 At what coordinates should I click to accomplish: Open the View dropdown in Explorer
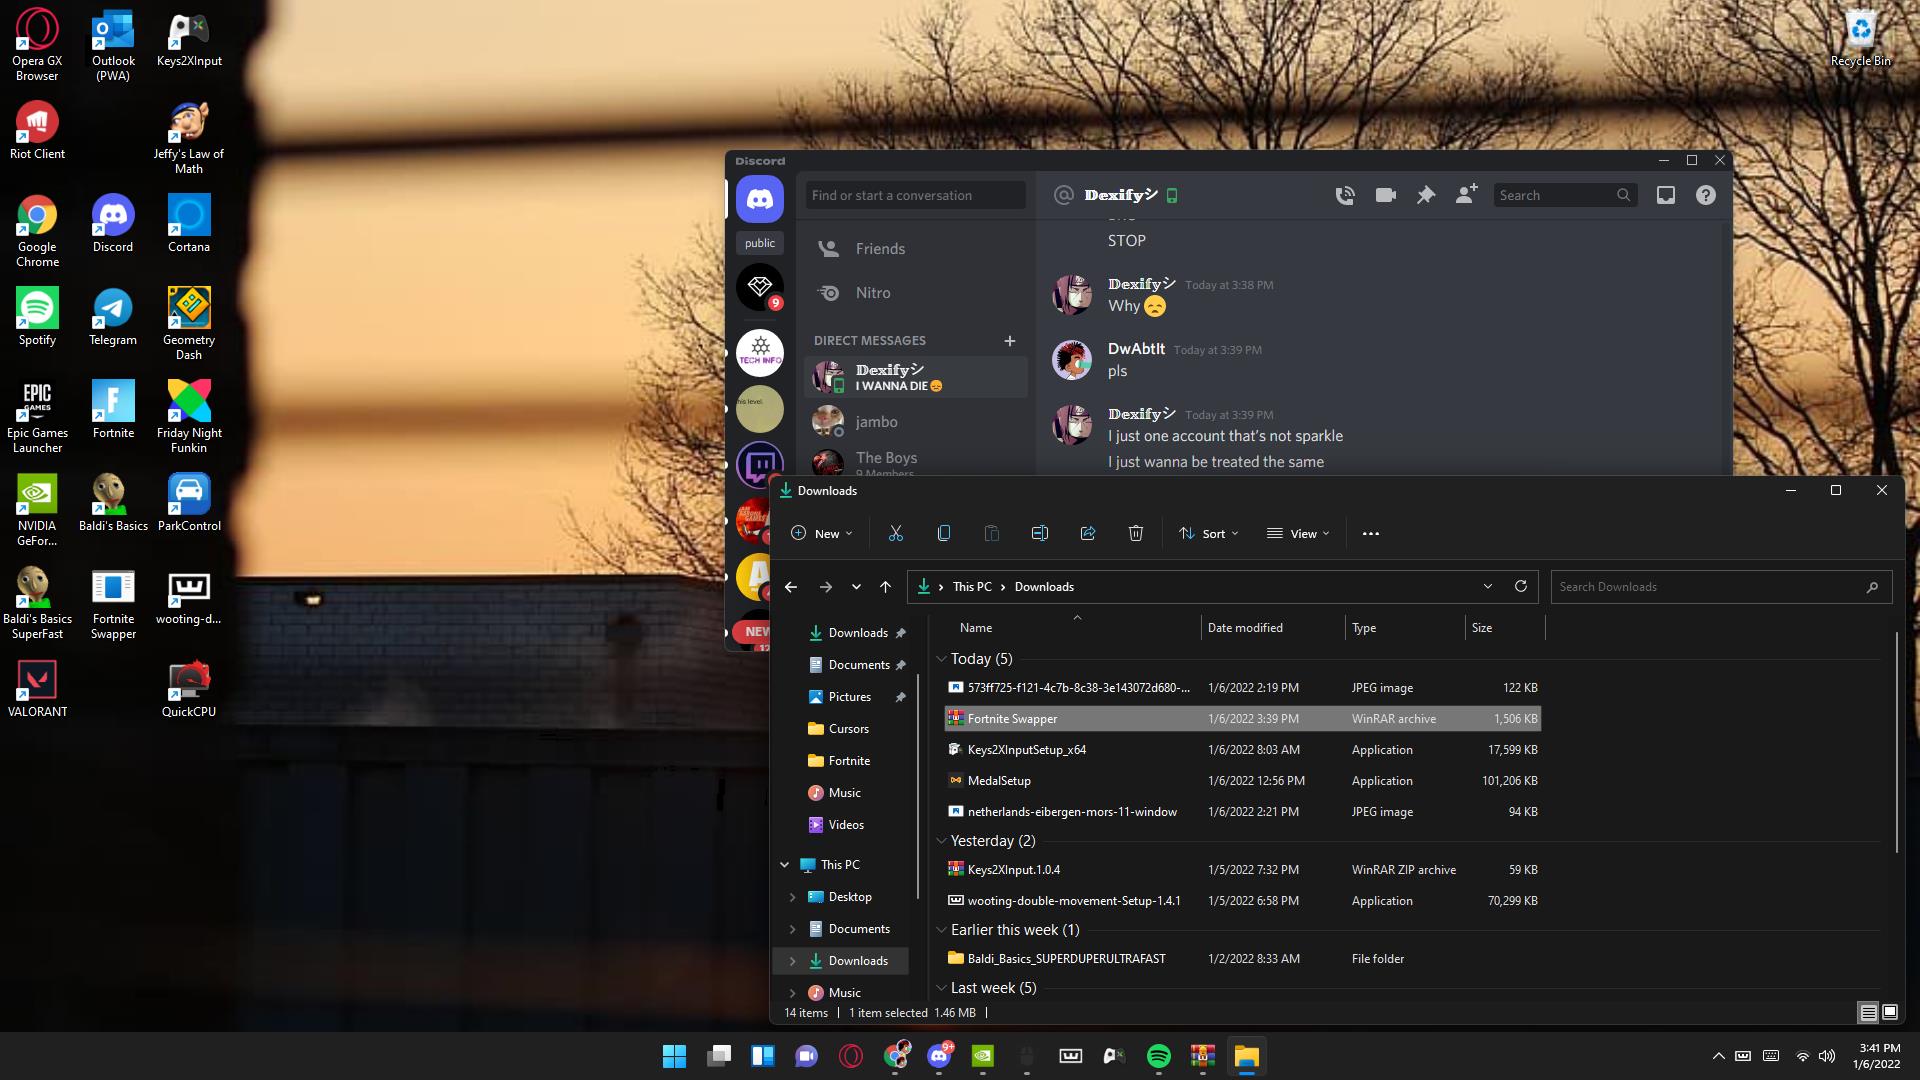click(x=1298, y=534)
